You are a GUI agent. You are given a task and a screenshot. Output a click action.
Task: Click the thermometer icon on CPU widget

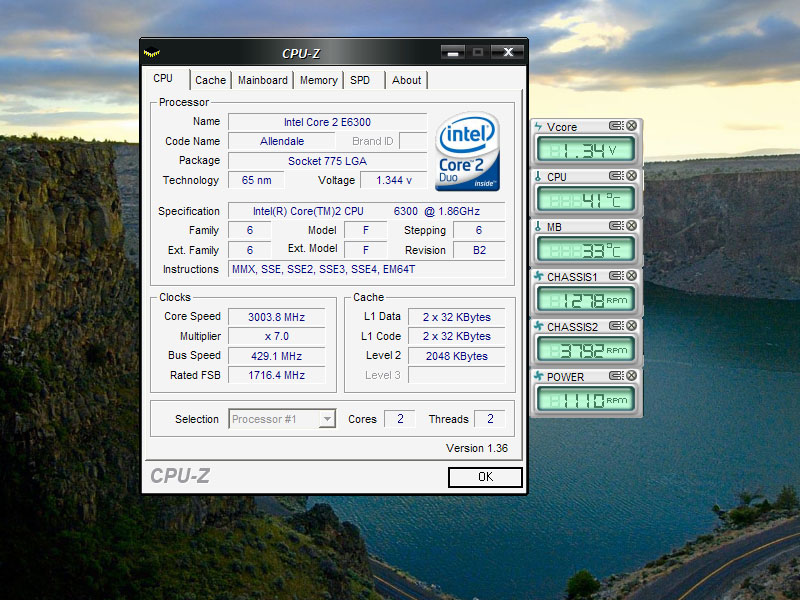coord(538,177)
